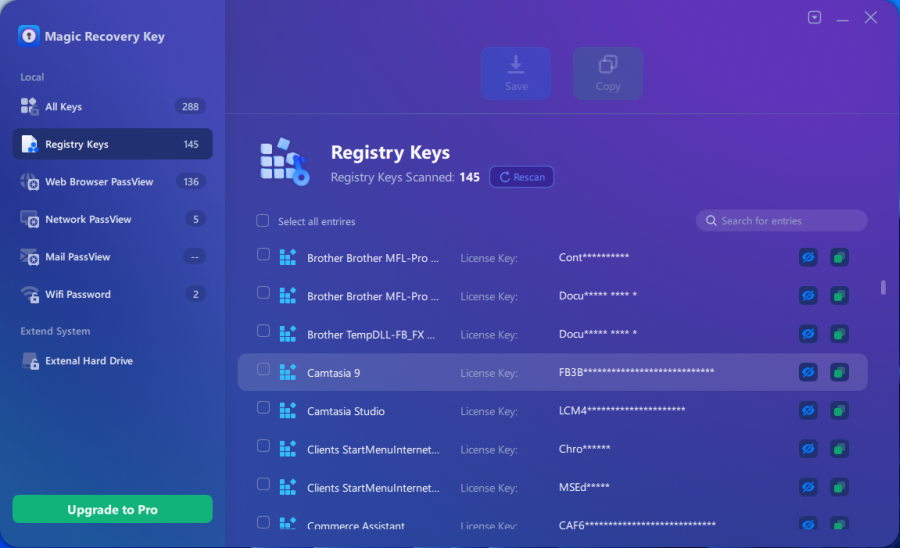Click the All Keys sidebar icon
Screen dimensions: 900x548
click(29, 106)
